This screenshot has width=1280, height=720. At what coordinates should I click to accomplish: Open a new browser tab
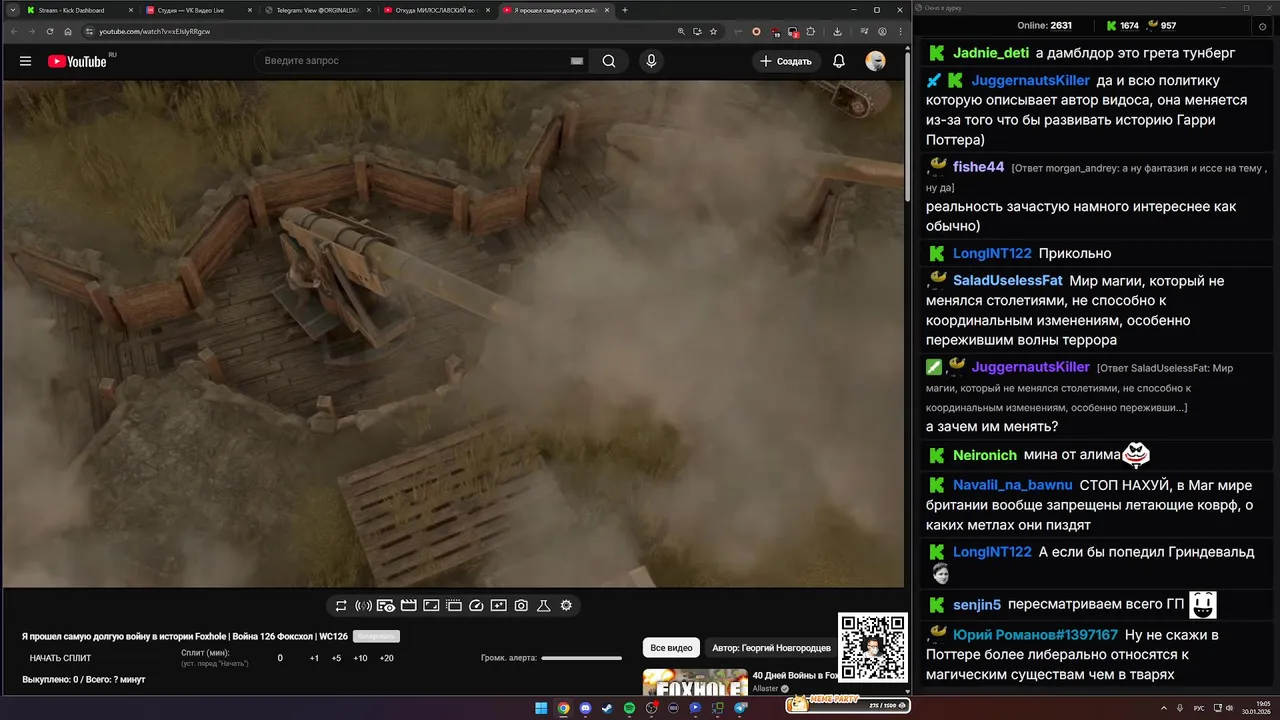pyautogui.click(x=625, y=10)
